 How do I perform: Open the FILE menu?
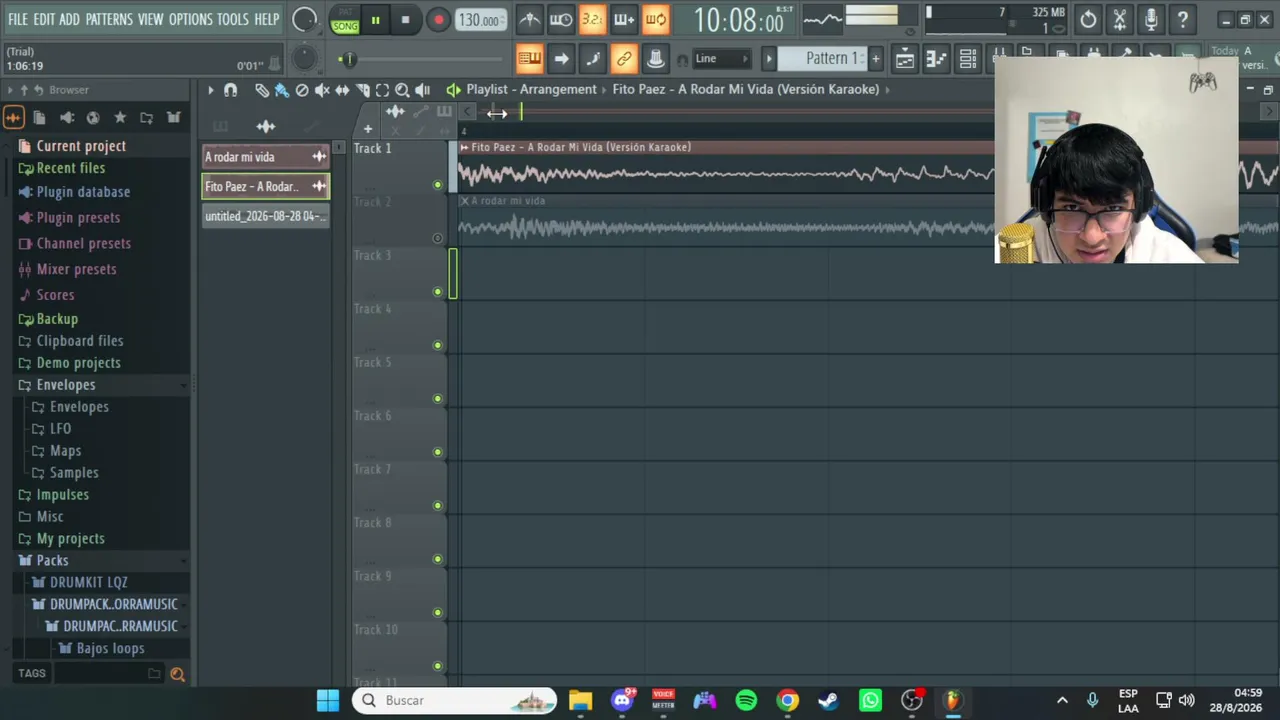18,19
